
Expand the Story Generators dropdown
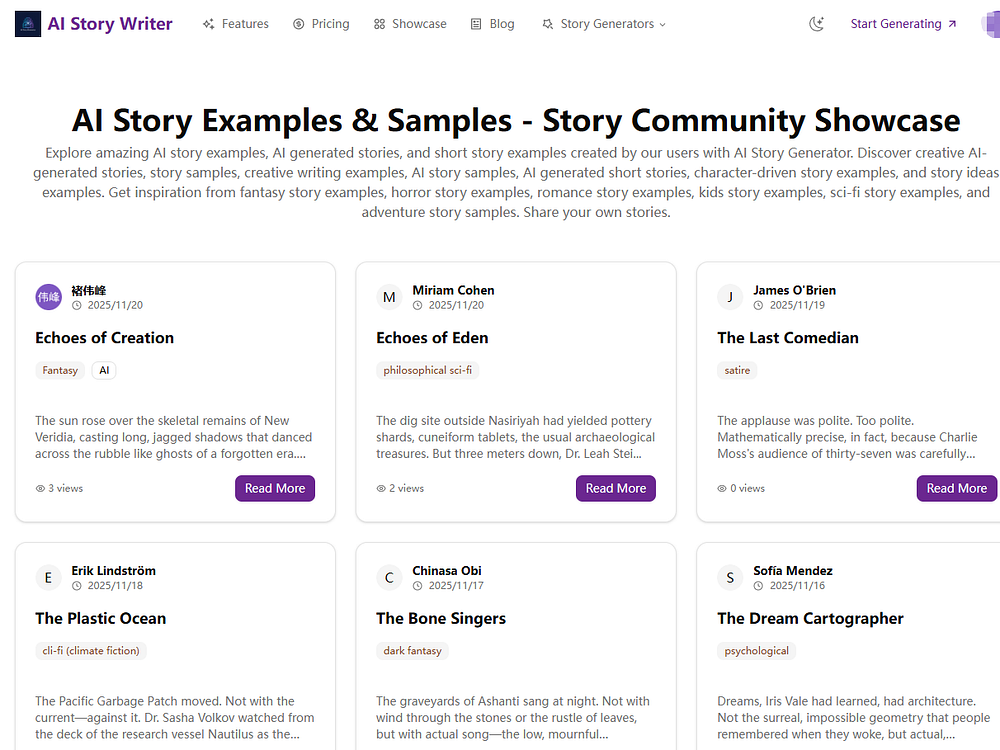[x=603, y=24]
